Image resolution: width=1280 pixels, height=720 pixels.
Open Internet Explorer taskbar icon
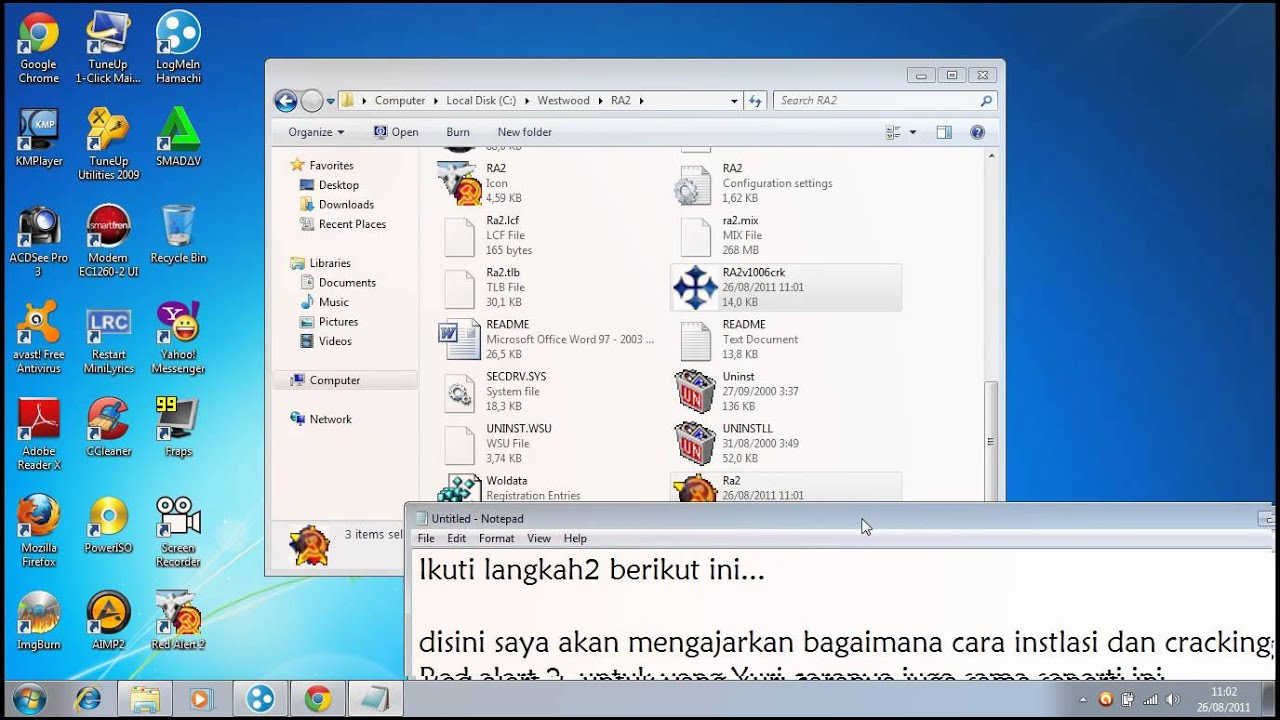(x=87, y=698)
